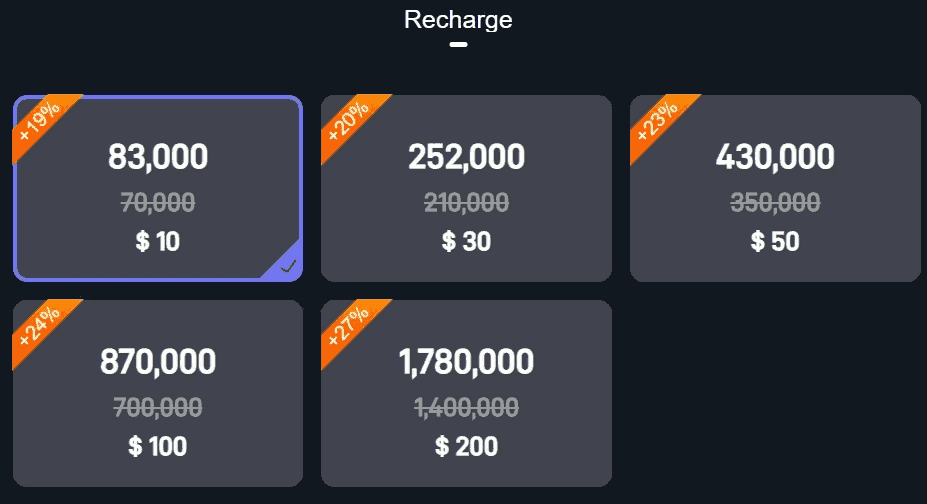
Task: Click the +27% bonus ribbon
Action: click(348, 326)
